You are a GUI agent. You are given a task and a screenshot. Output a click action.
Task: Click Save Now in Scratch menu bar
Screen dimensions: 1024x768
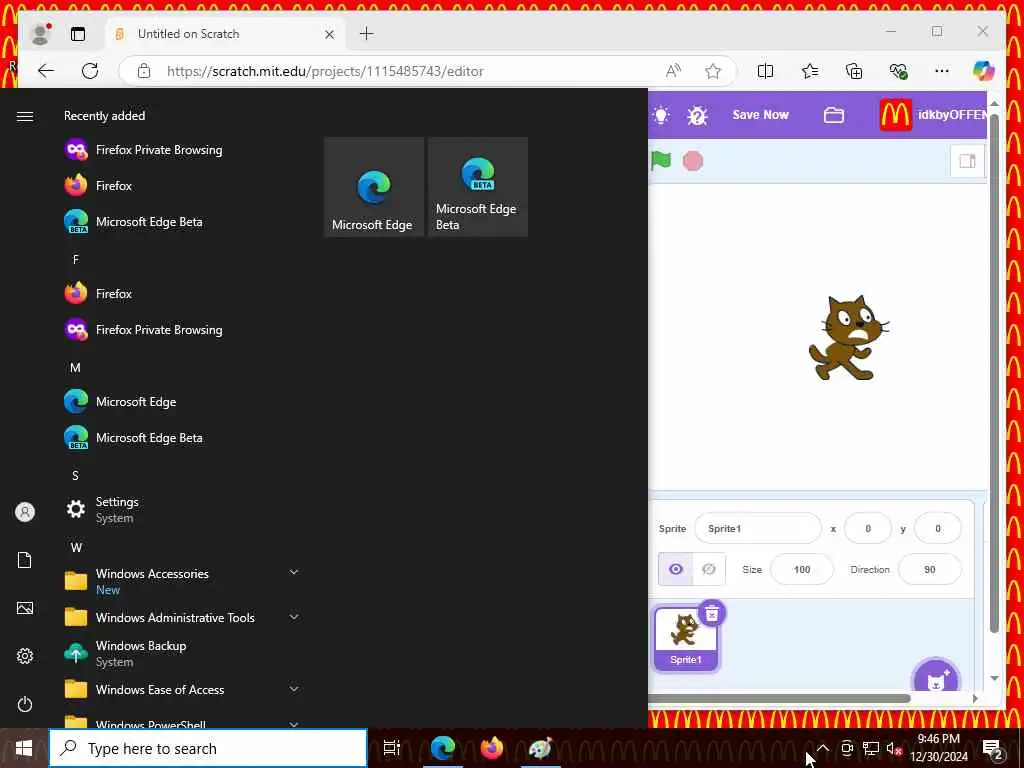760,115
